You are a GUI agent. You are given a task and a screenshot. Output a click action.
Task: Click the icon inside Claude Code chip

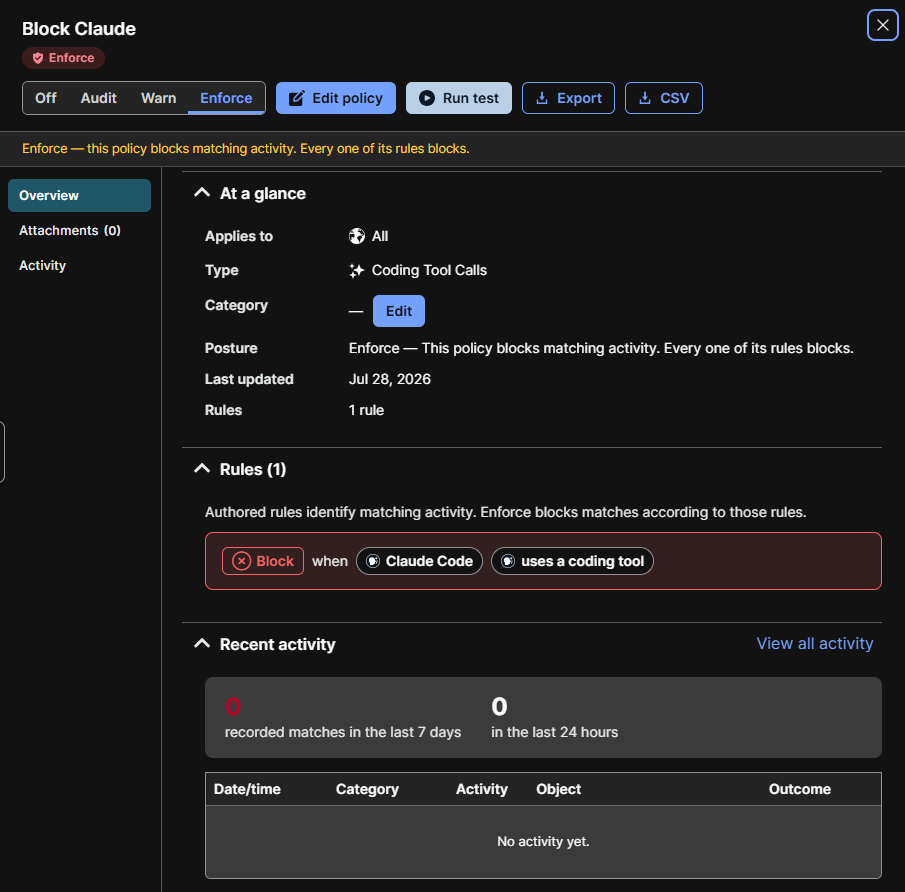[x=373, y=561]
